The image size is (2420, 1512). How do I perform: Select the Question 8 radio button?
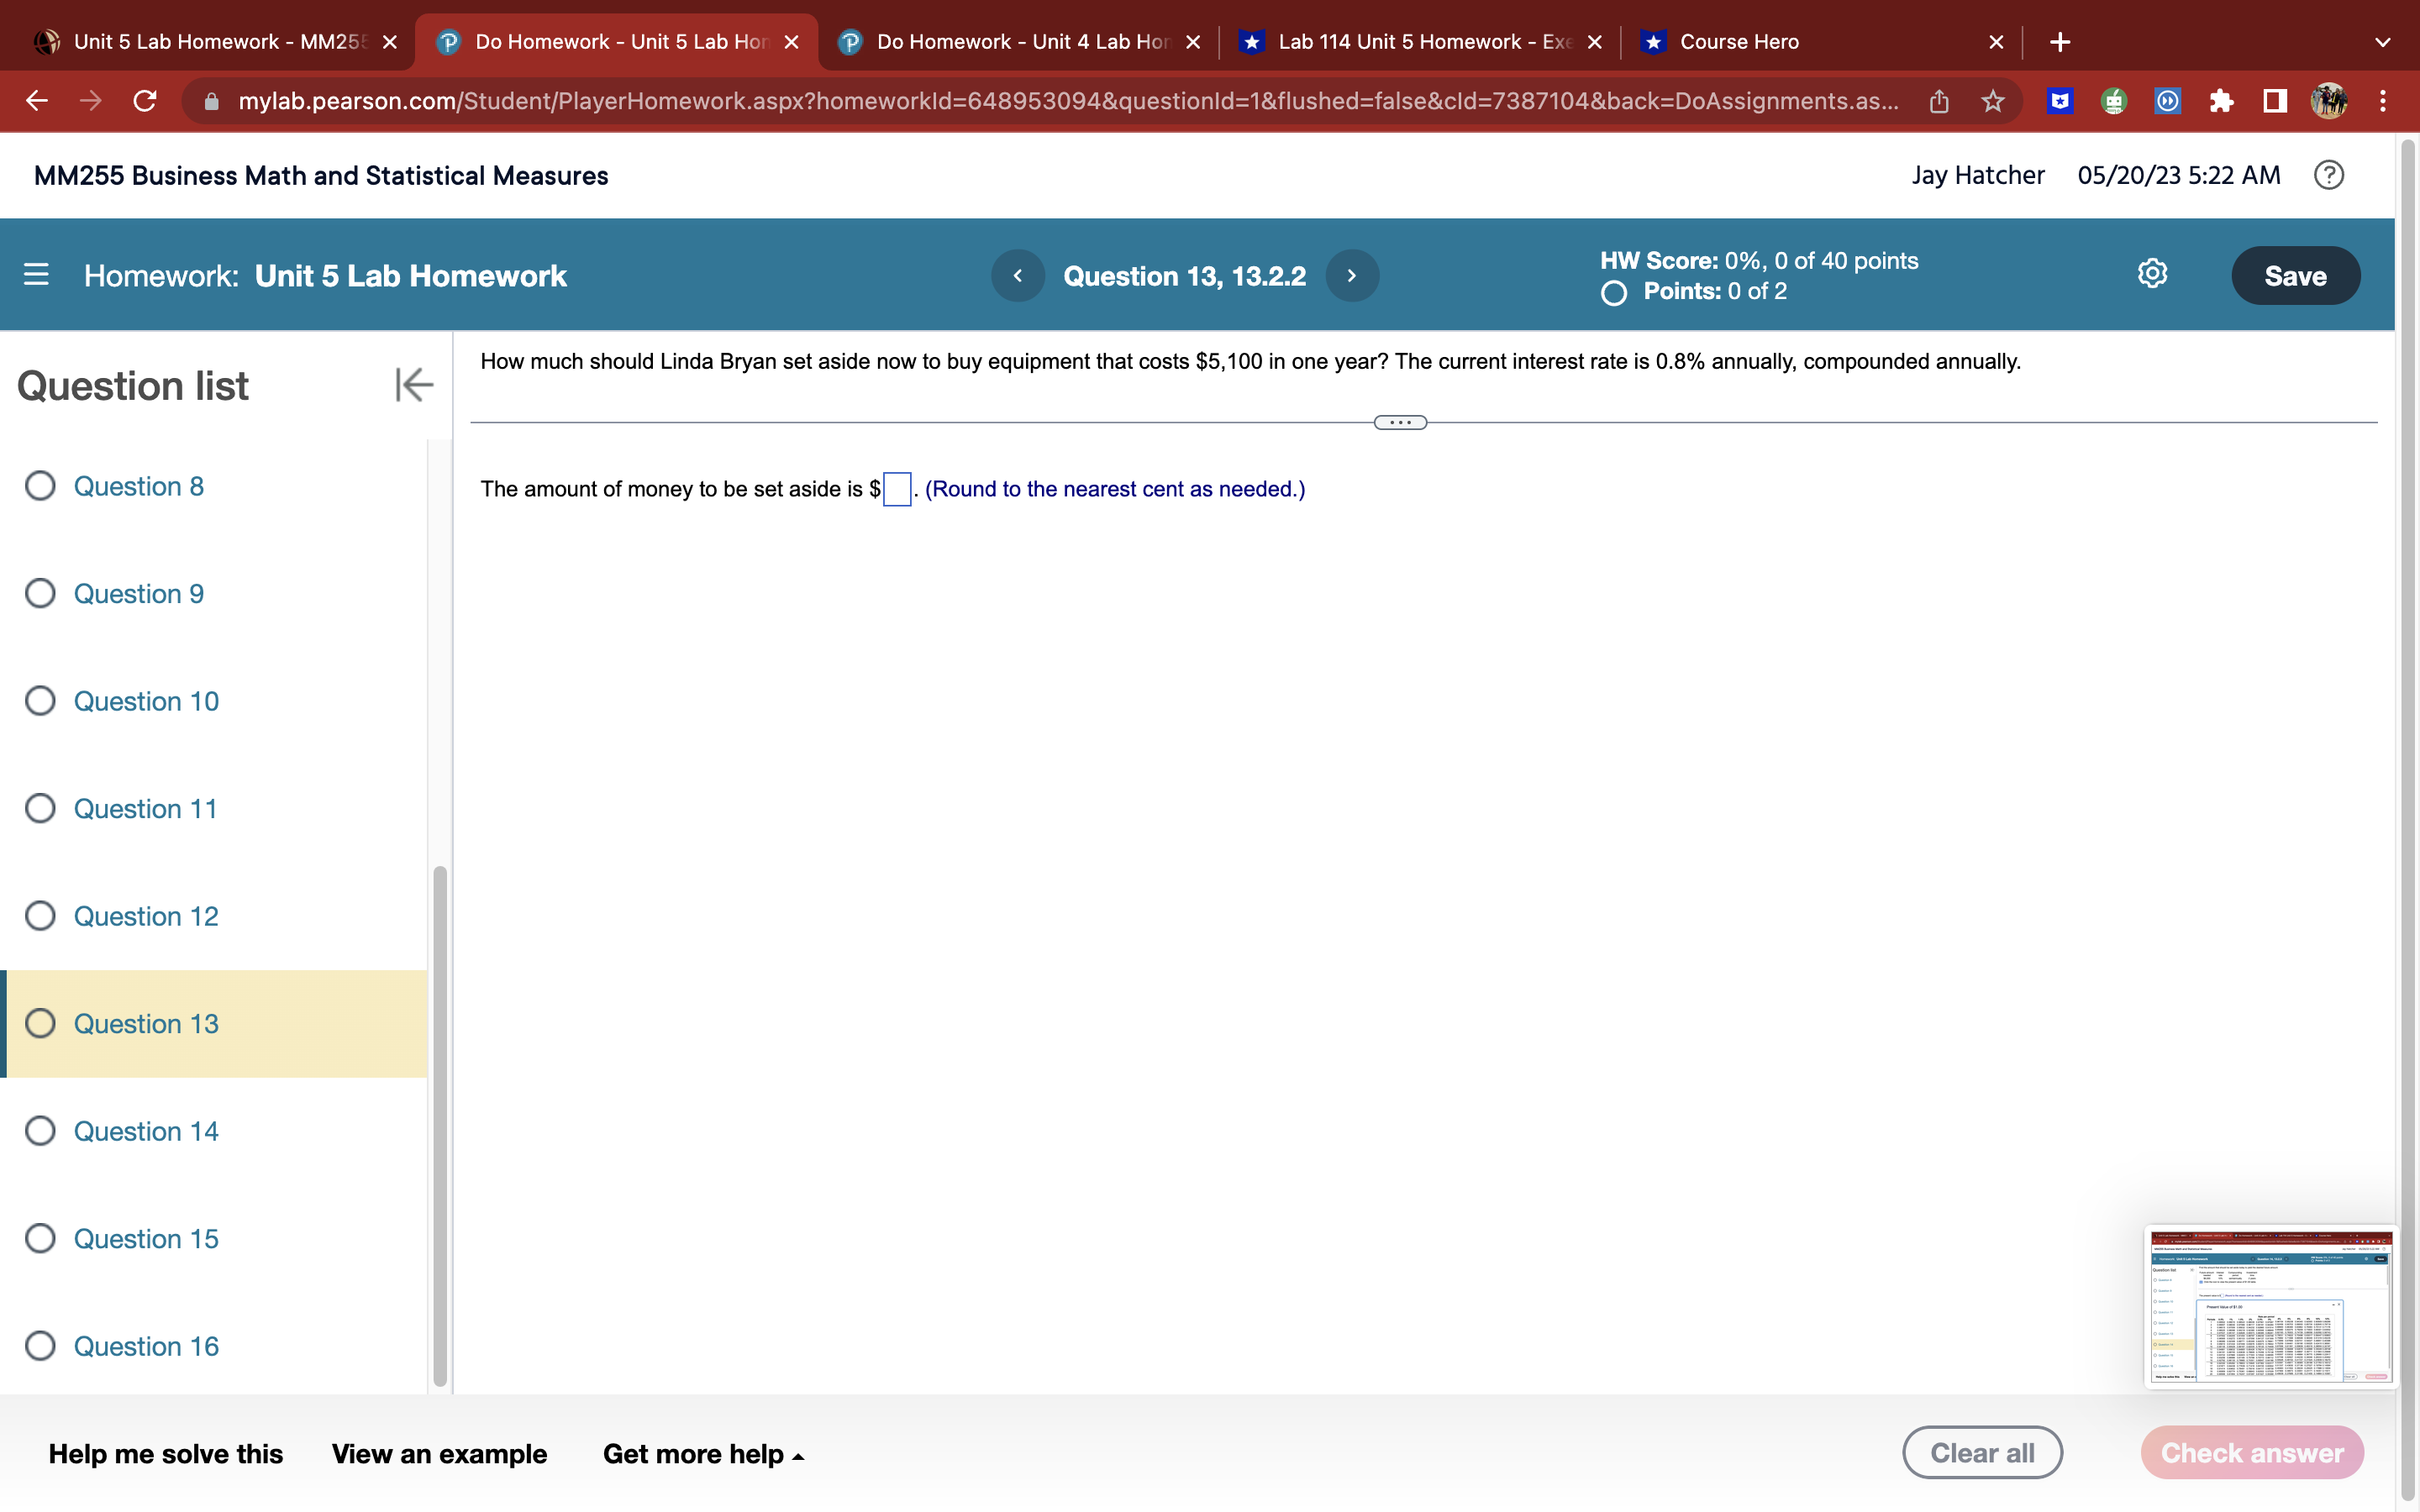[x=40, y=486]
